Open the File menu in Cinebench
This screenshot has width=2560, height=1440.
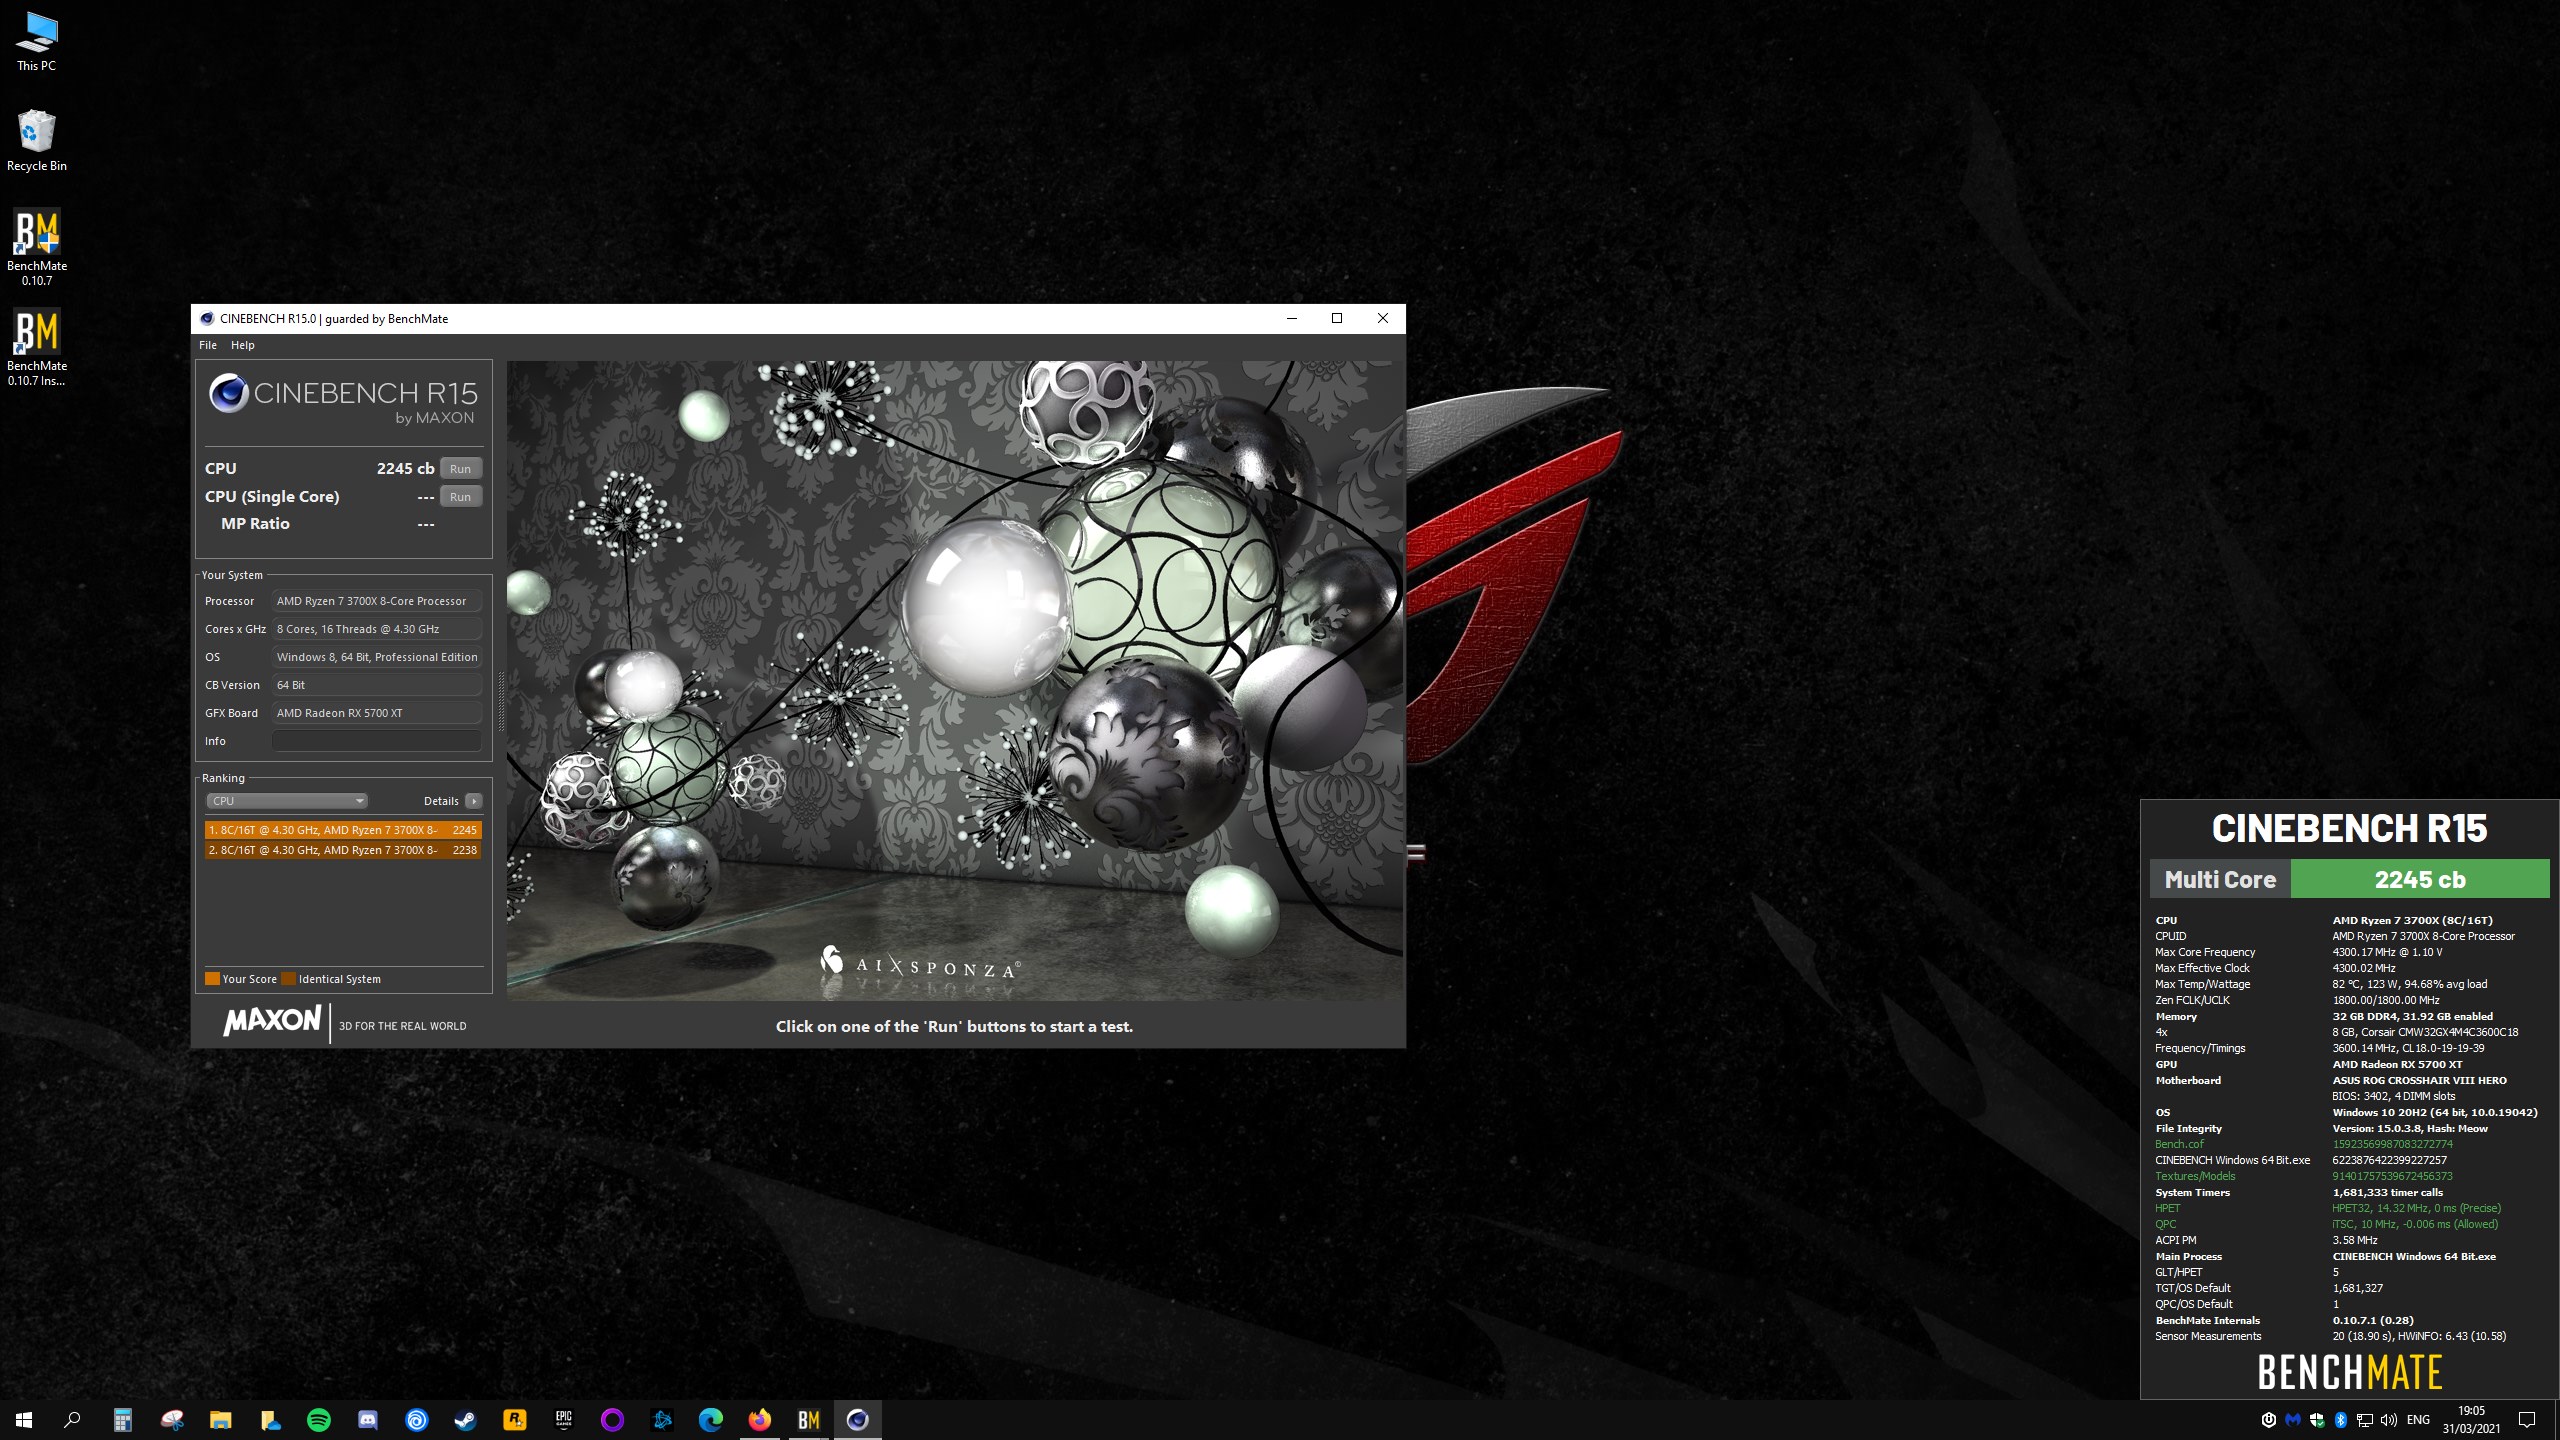click(208, 345)
